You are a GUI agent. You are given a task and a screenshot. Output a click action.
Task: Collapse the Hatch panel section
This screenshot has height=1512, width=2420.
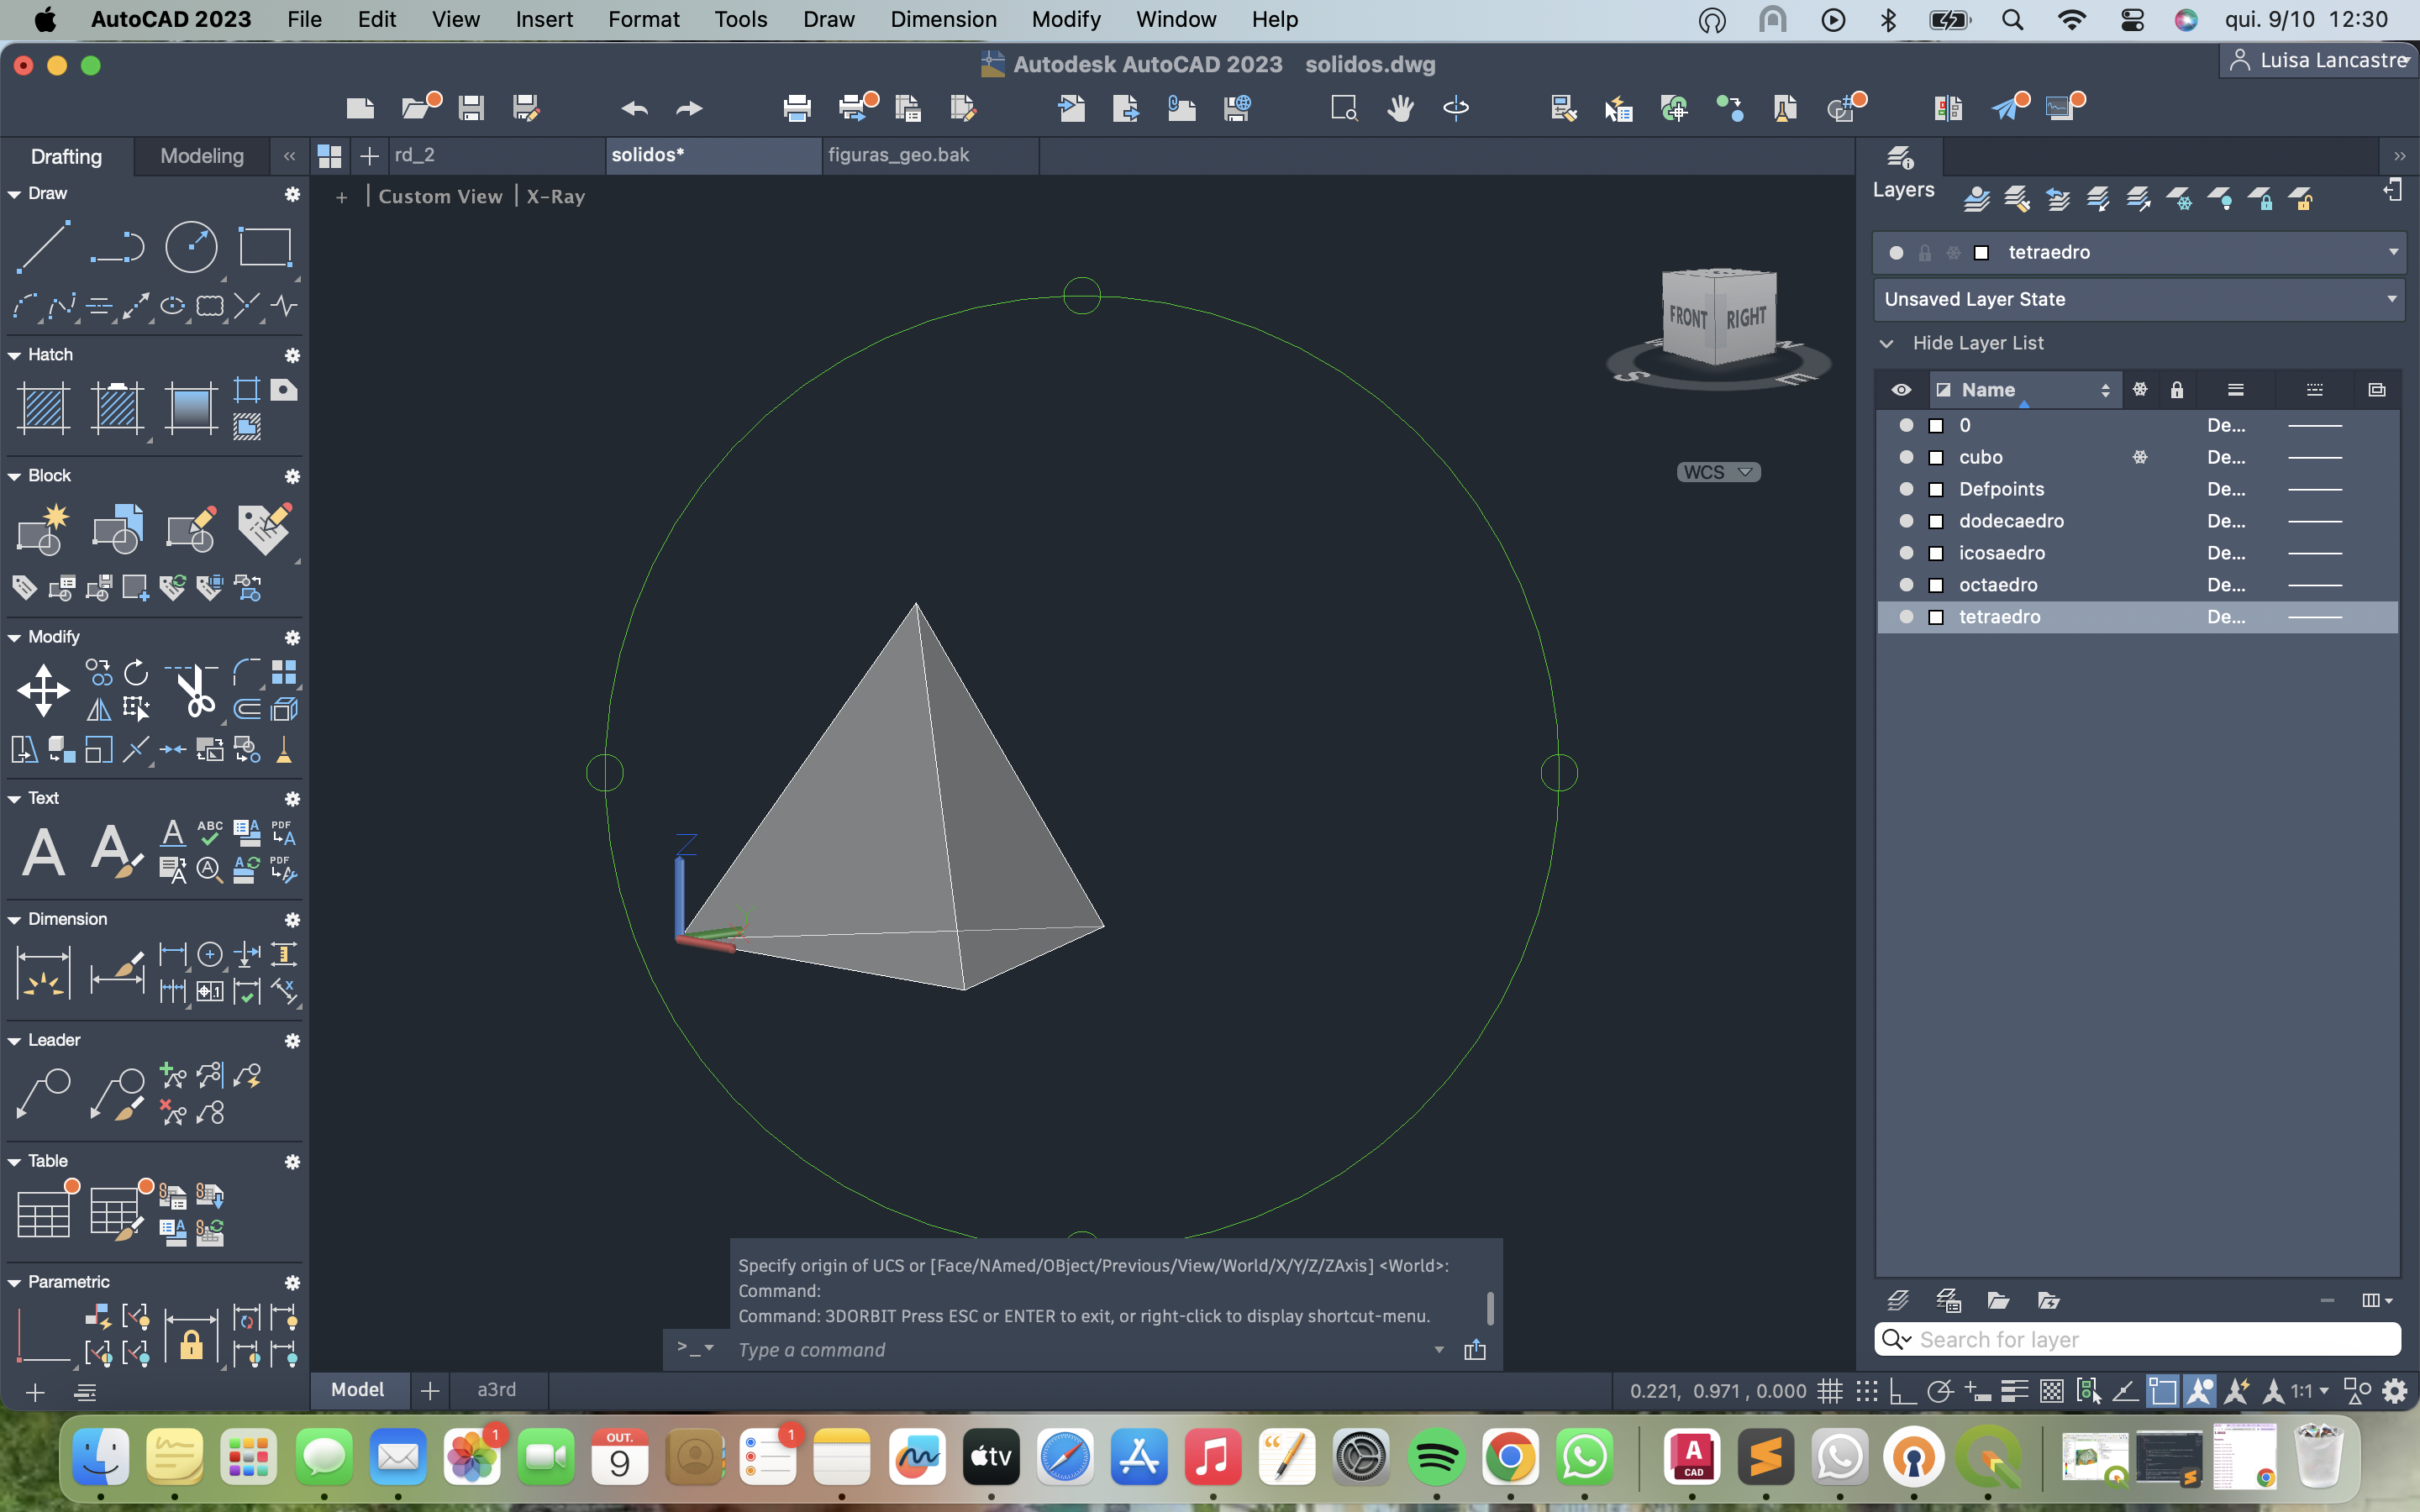coord(14,355)
